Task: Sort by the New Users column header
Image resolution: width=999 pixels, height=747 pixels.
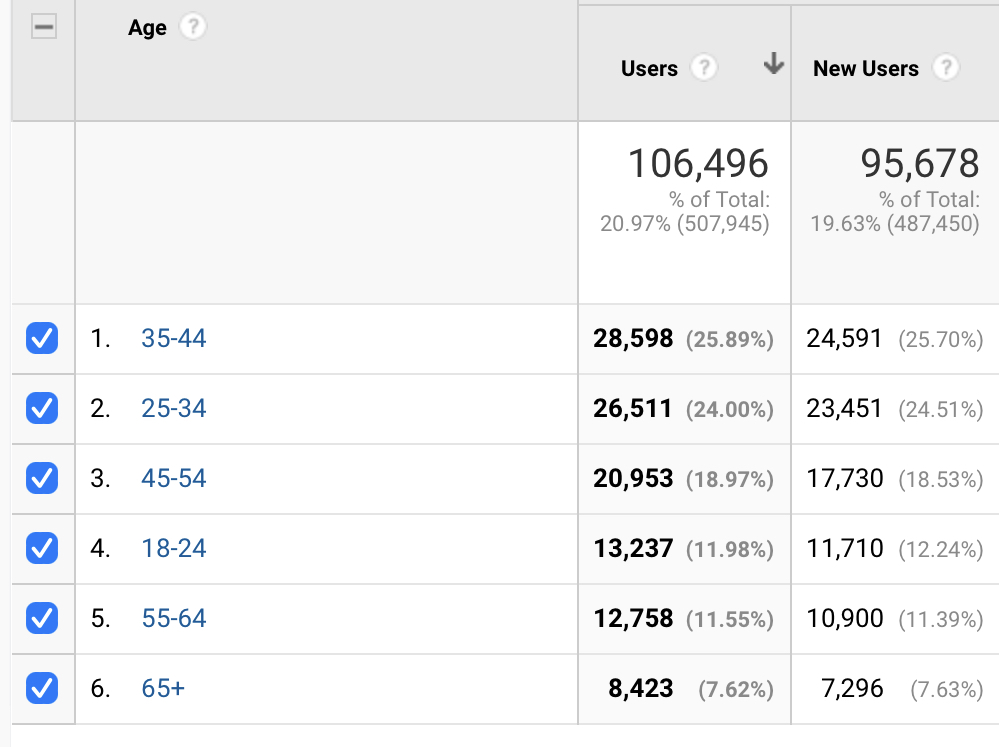Action: pyautogui.click(x=865, y=69)
